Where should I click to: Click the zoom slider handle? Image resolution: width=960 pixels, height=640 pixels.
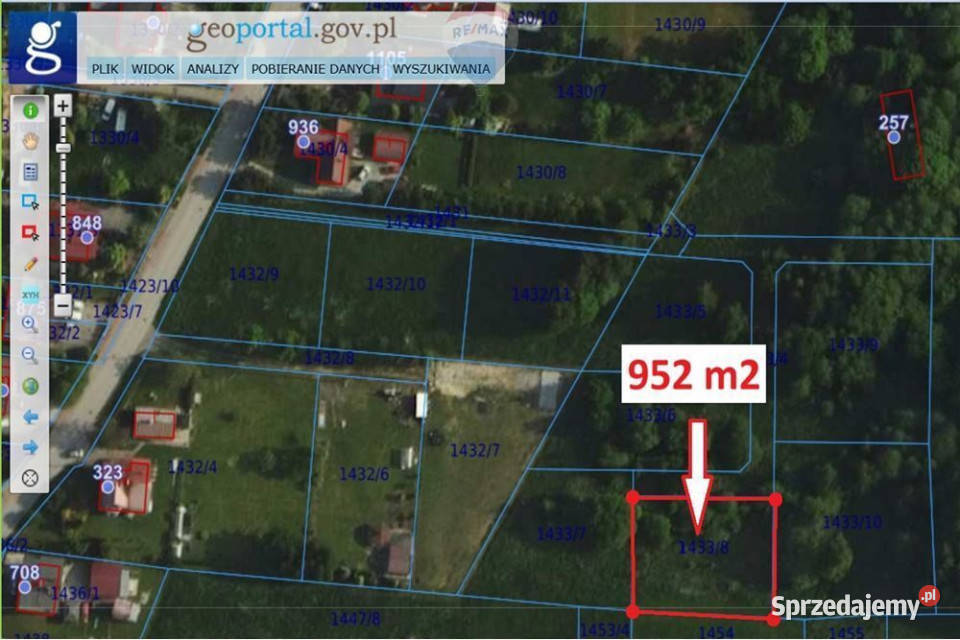pyautogui.click(x=62, y=148)
